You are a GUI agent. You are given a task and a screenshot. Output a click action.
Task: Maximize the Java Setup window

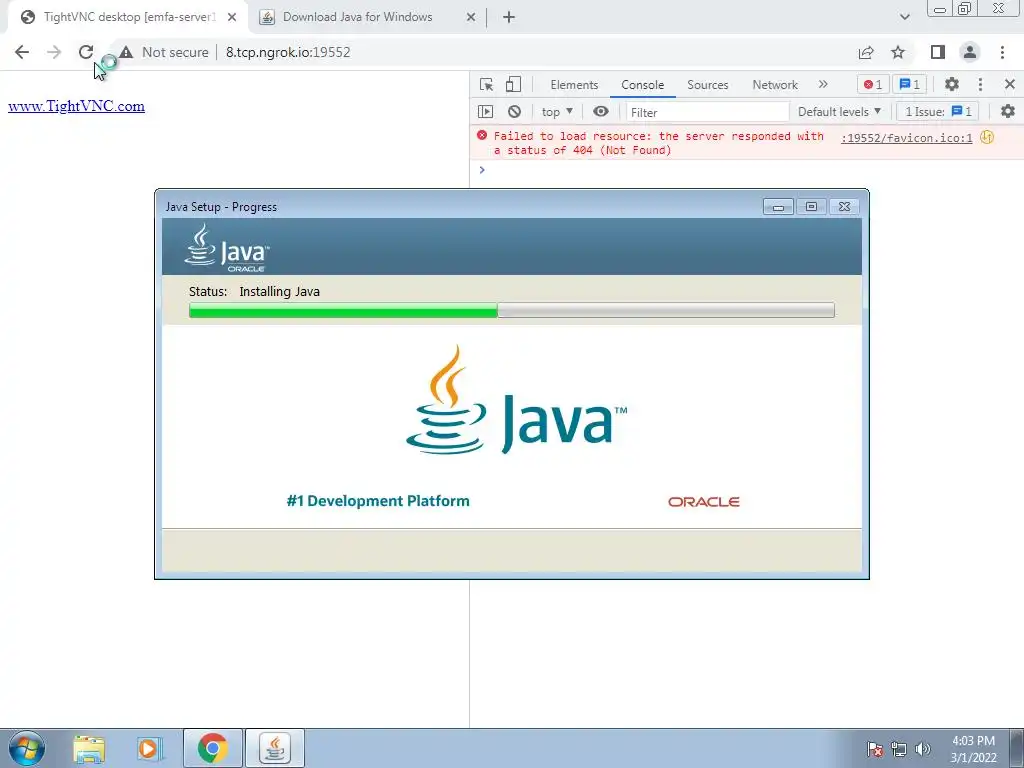[x=811, y=207]
